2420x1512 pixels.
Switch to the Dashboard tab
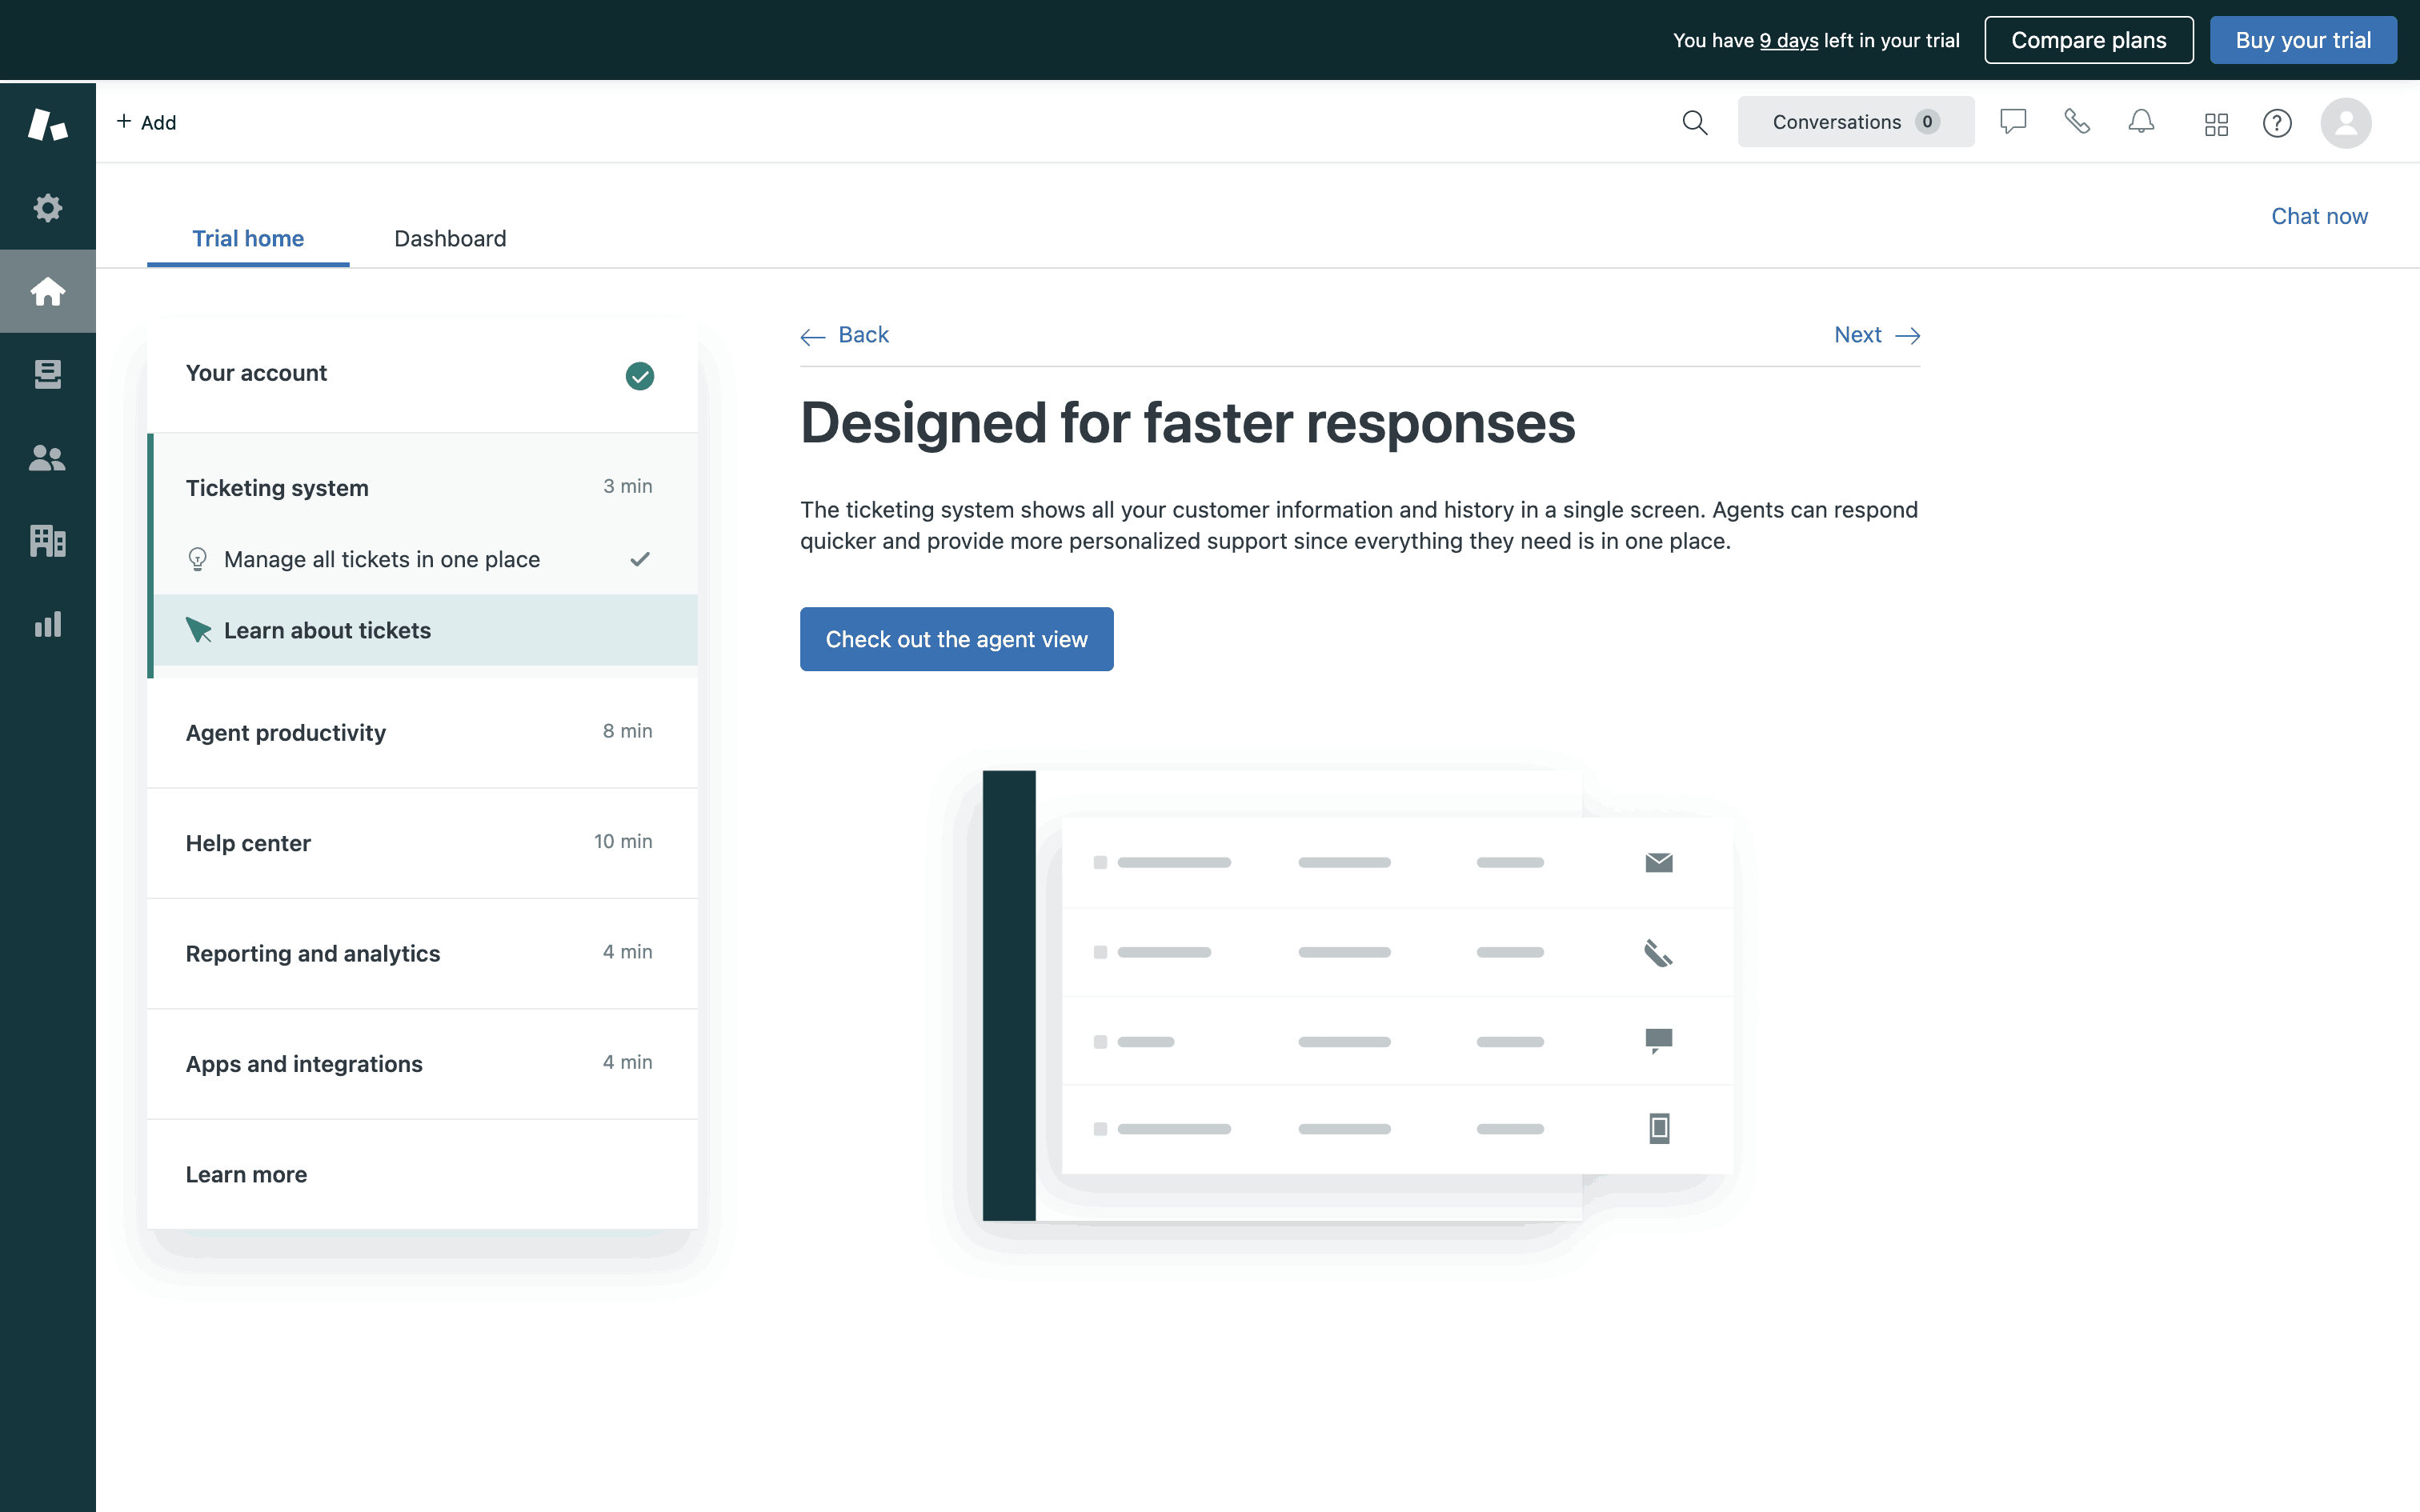click(x=450, y=239)
